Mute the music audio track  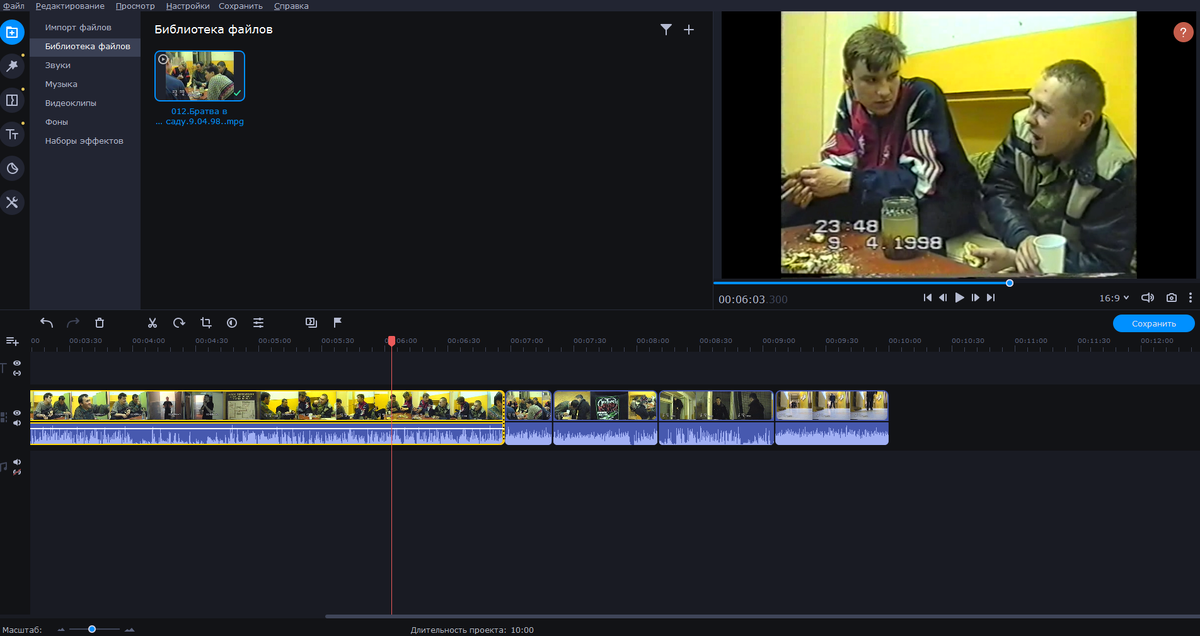pyautogui.click(x=17, y=461)
